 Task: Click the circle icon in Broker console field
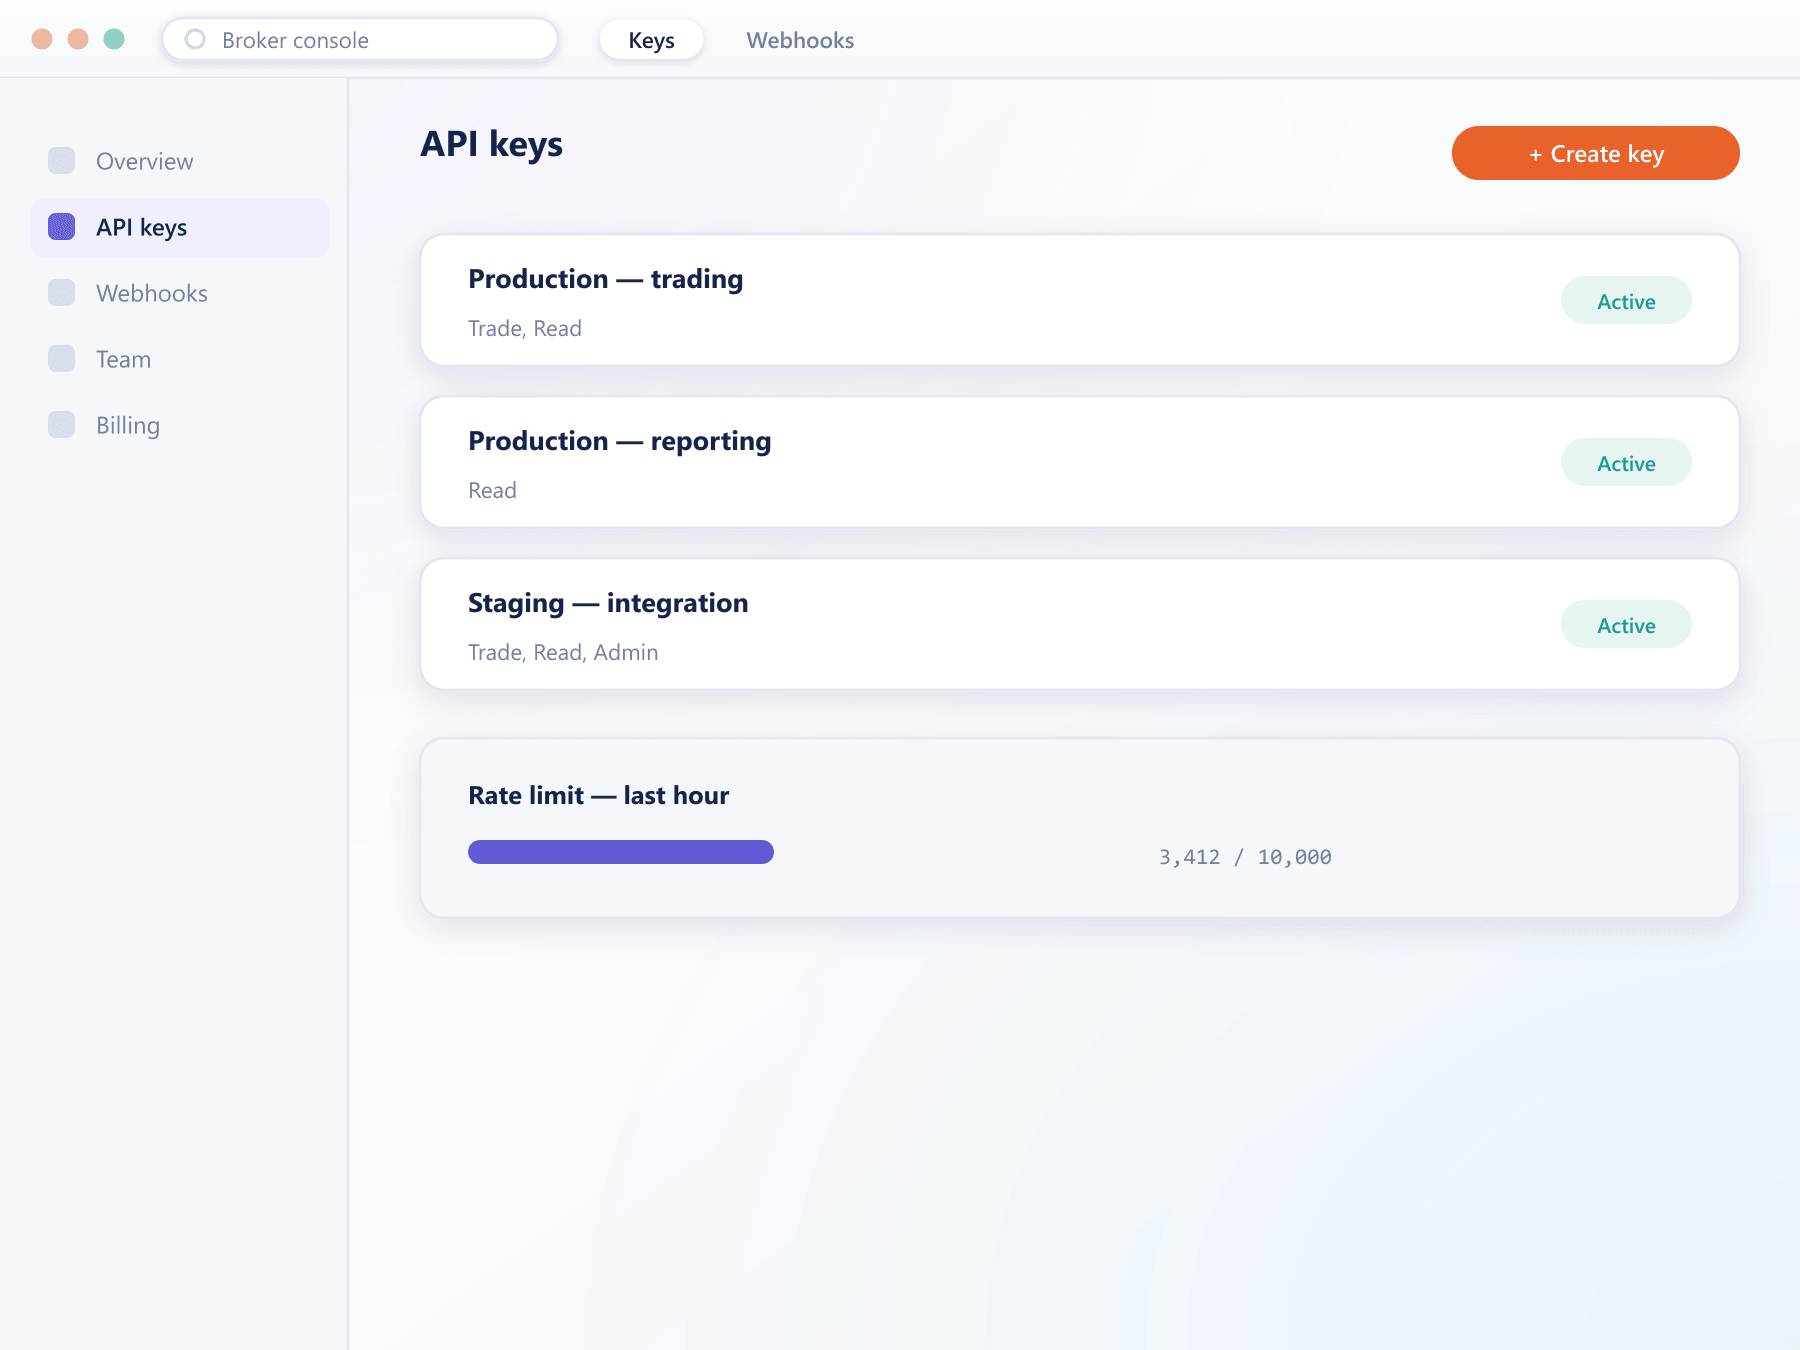tap(195, 40)
